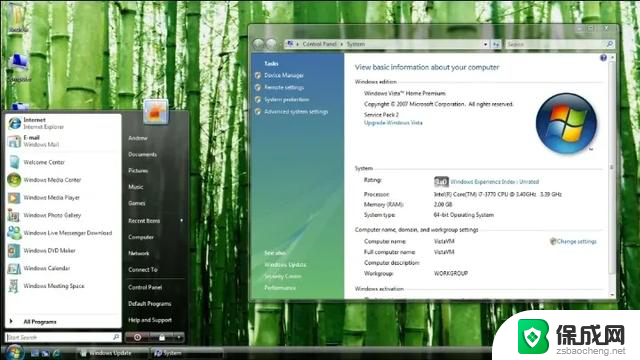This screenshot has height=360, width=640.
Task: Click the Start Search input field
Action: [63, 337]
